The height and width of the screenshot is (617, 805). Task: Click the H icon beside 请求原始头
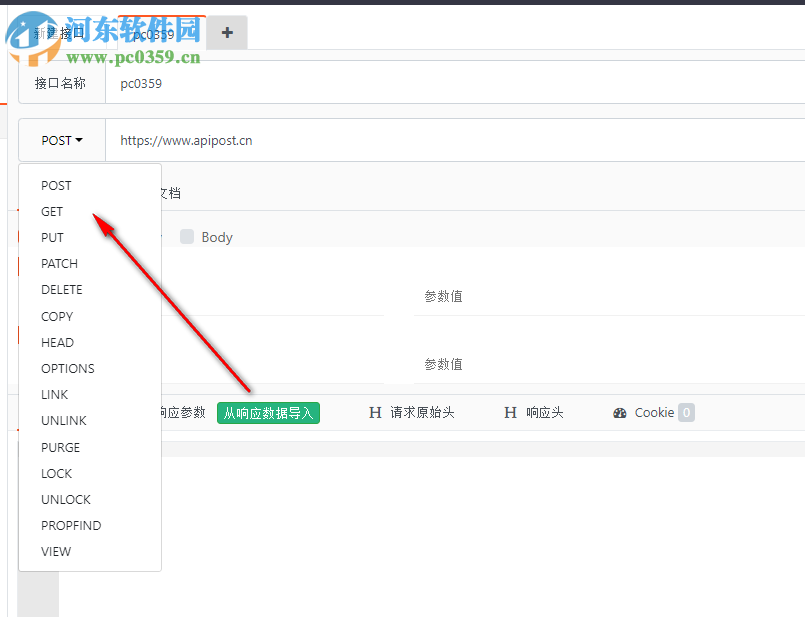coord(375,412)
